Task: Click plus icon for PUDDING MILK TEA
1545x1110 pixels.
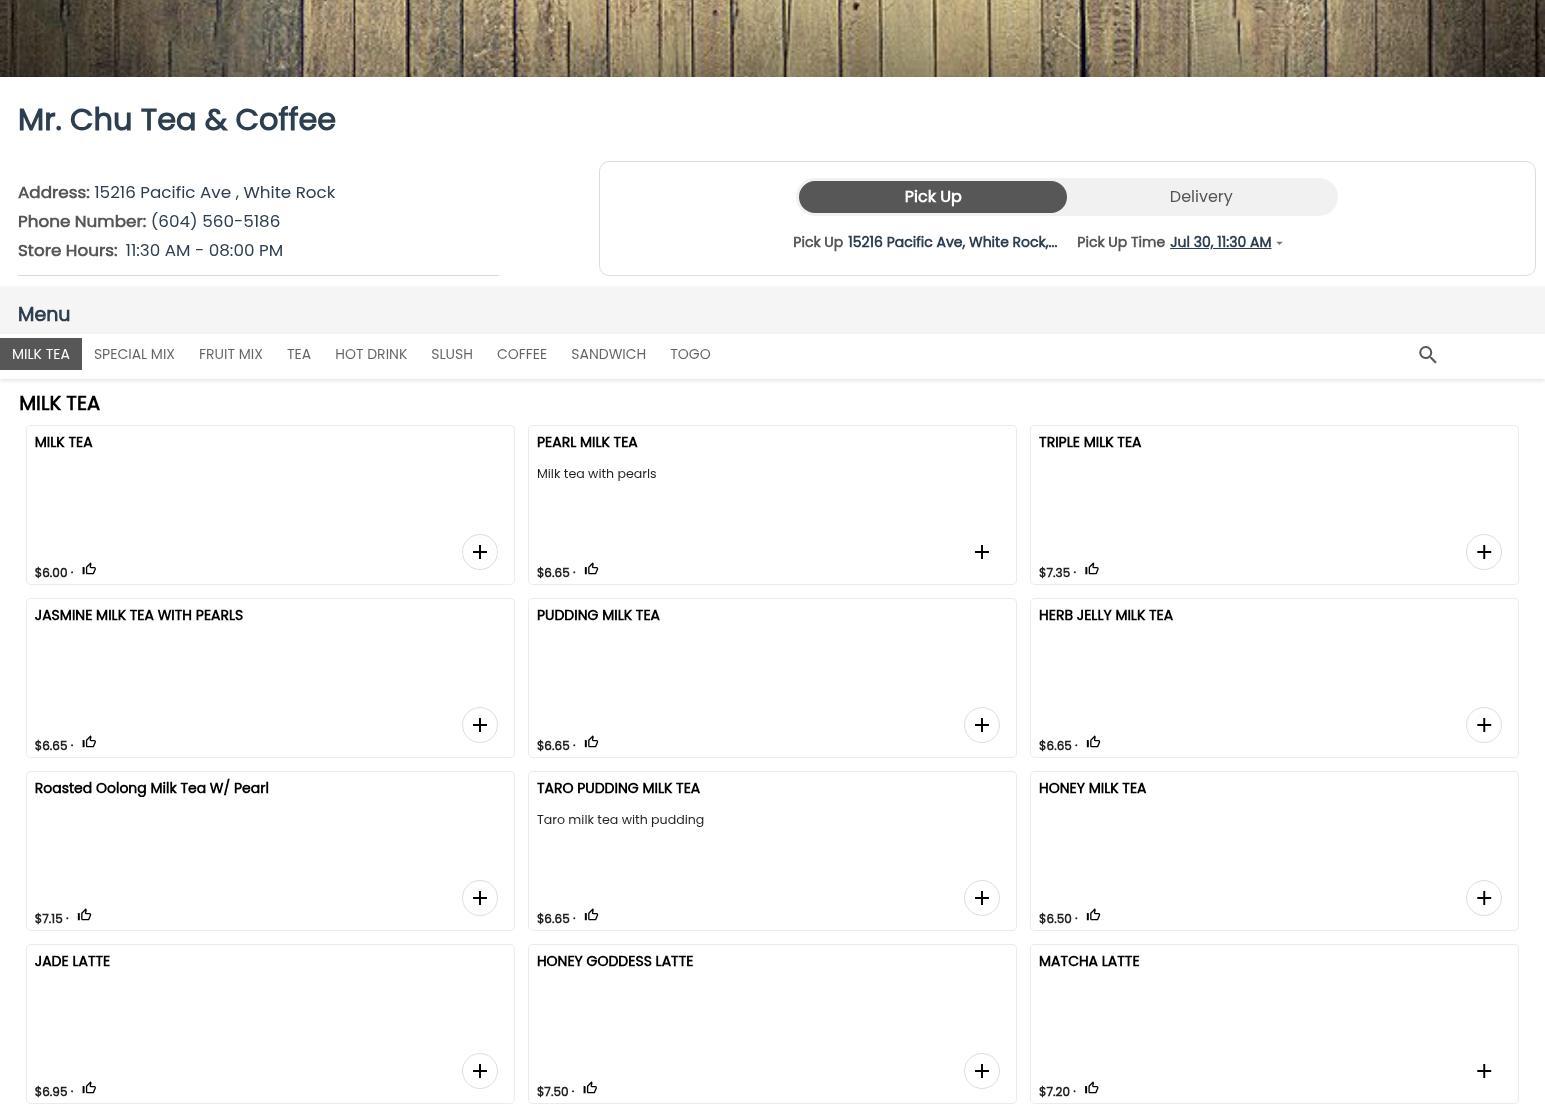Action: pos(981,725)
